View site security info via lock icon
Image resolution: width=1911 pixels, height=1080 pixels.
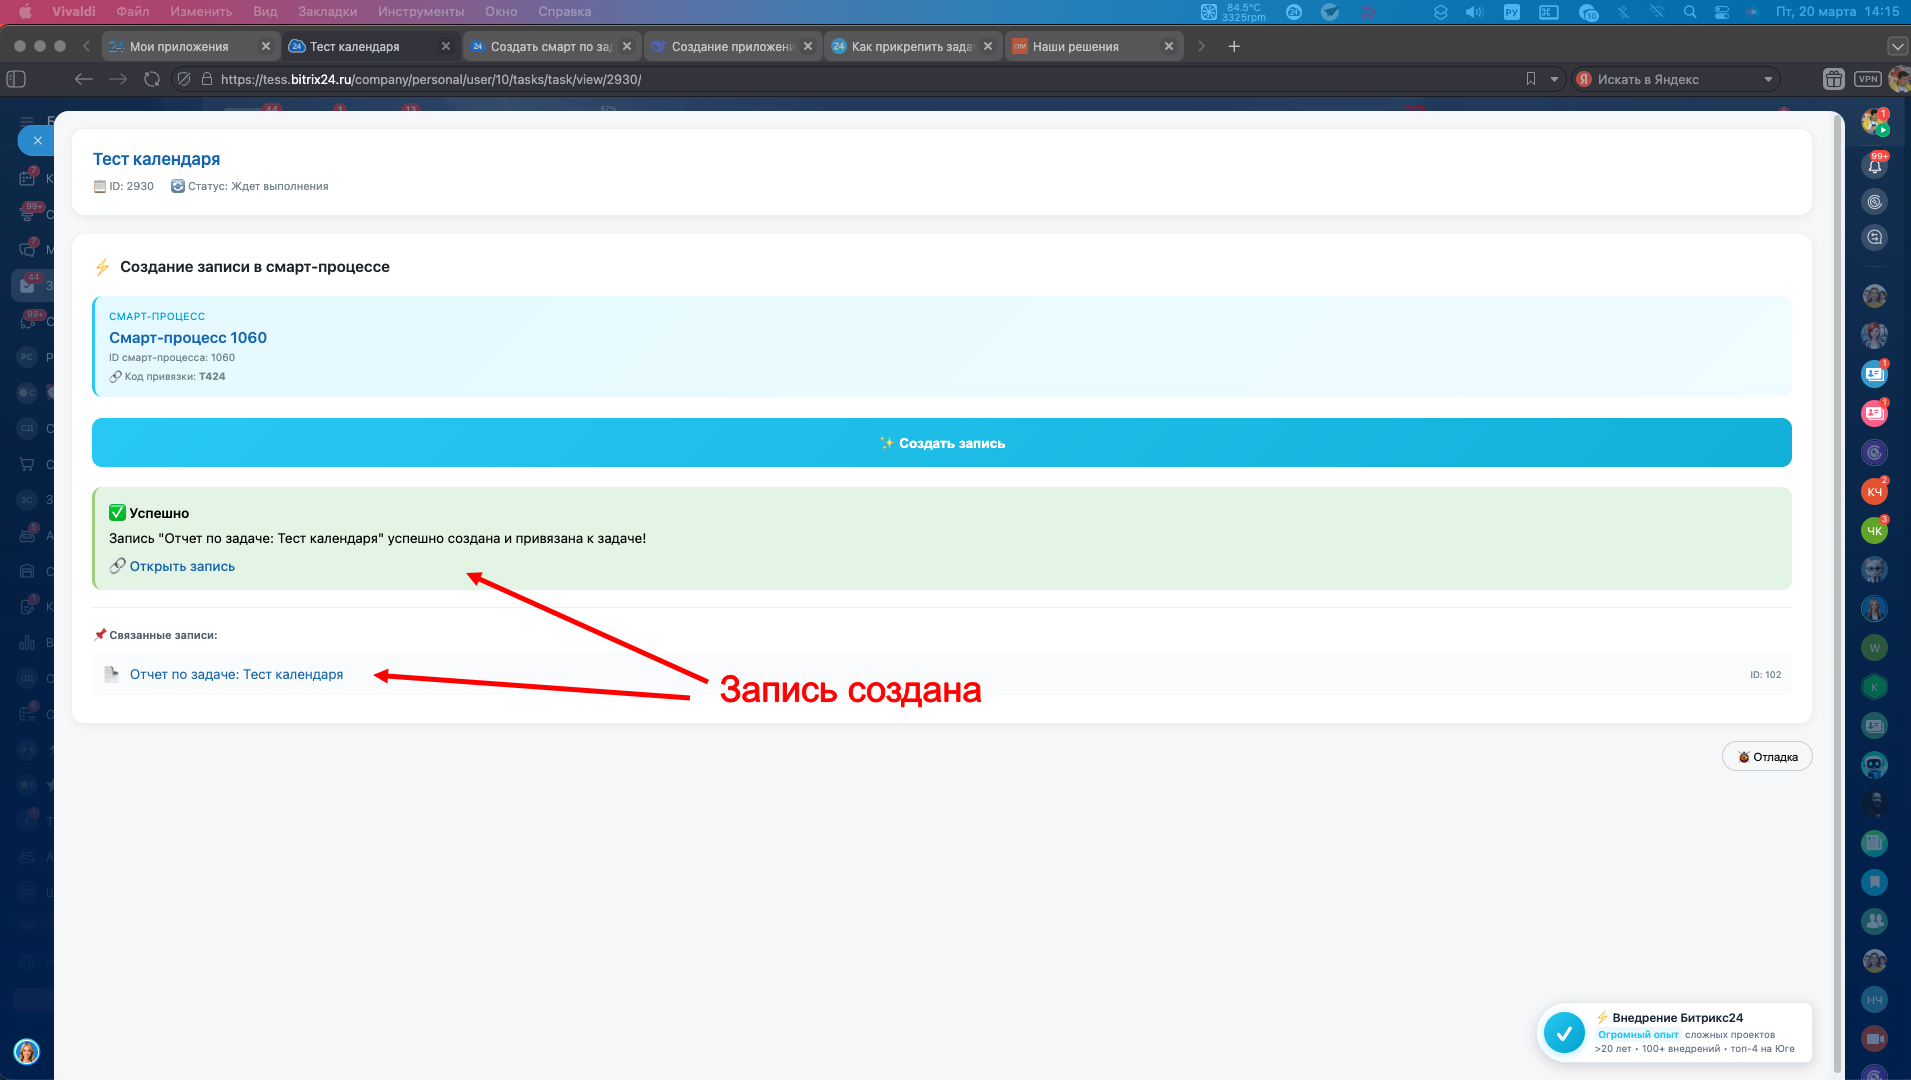click(x=207, y=79)
